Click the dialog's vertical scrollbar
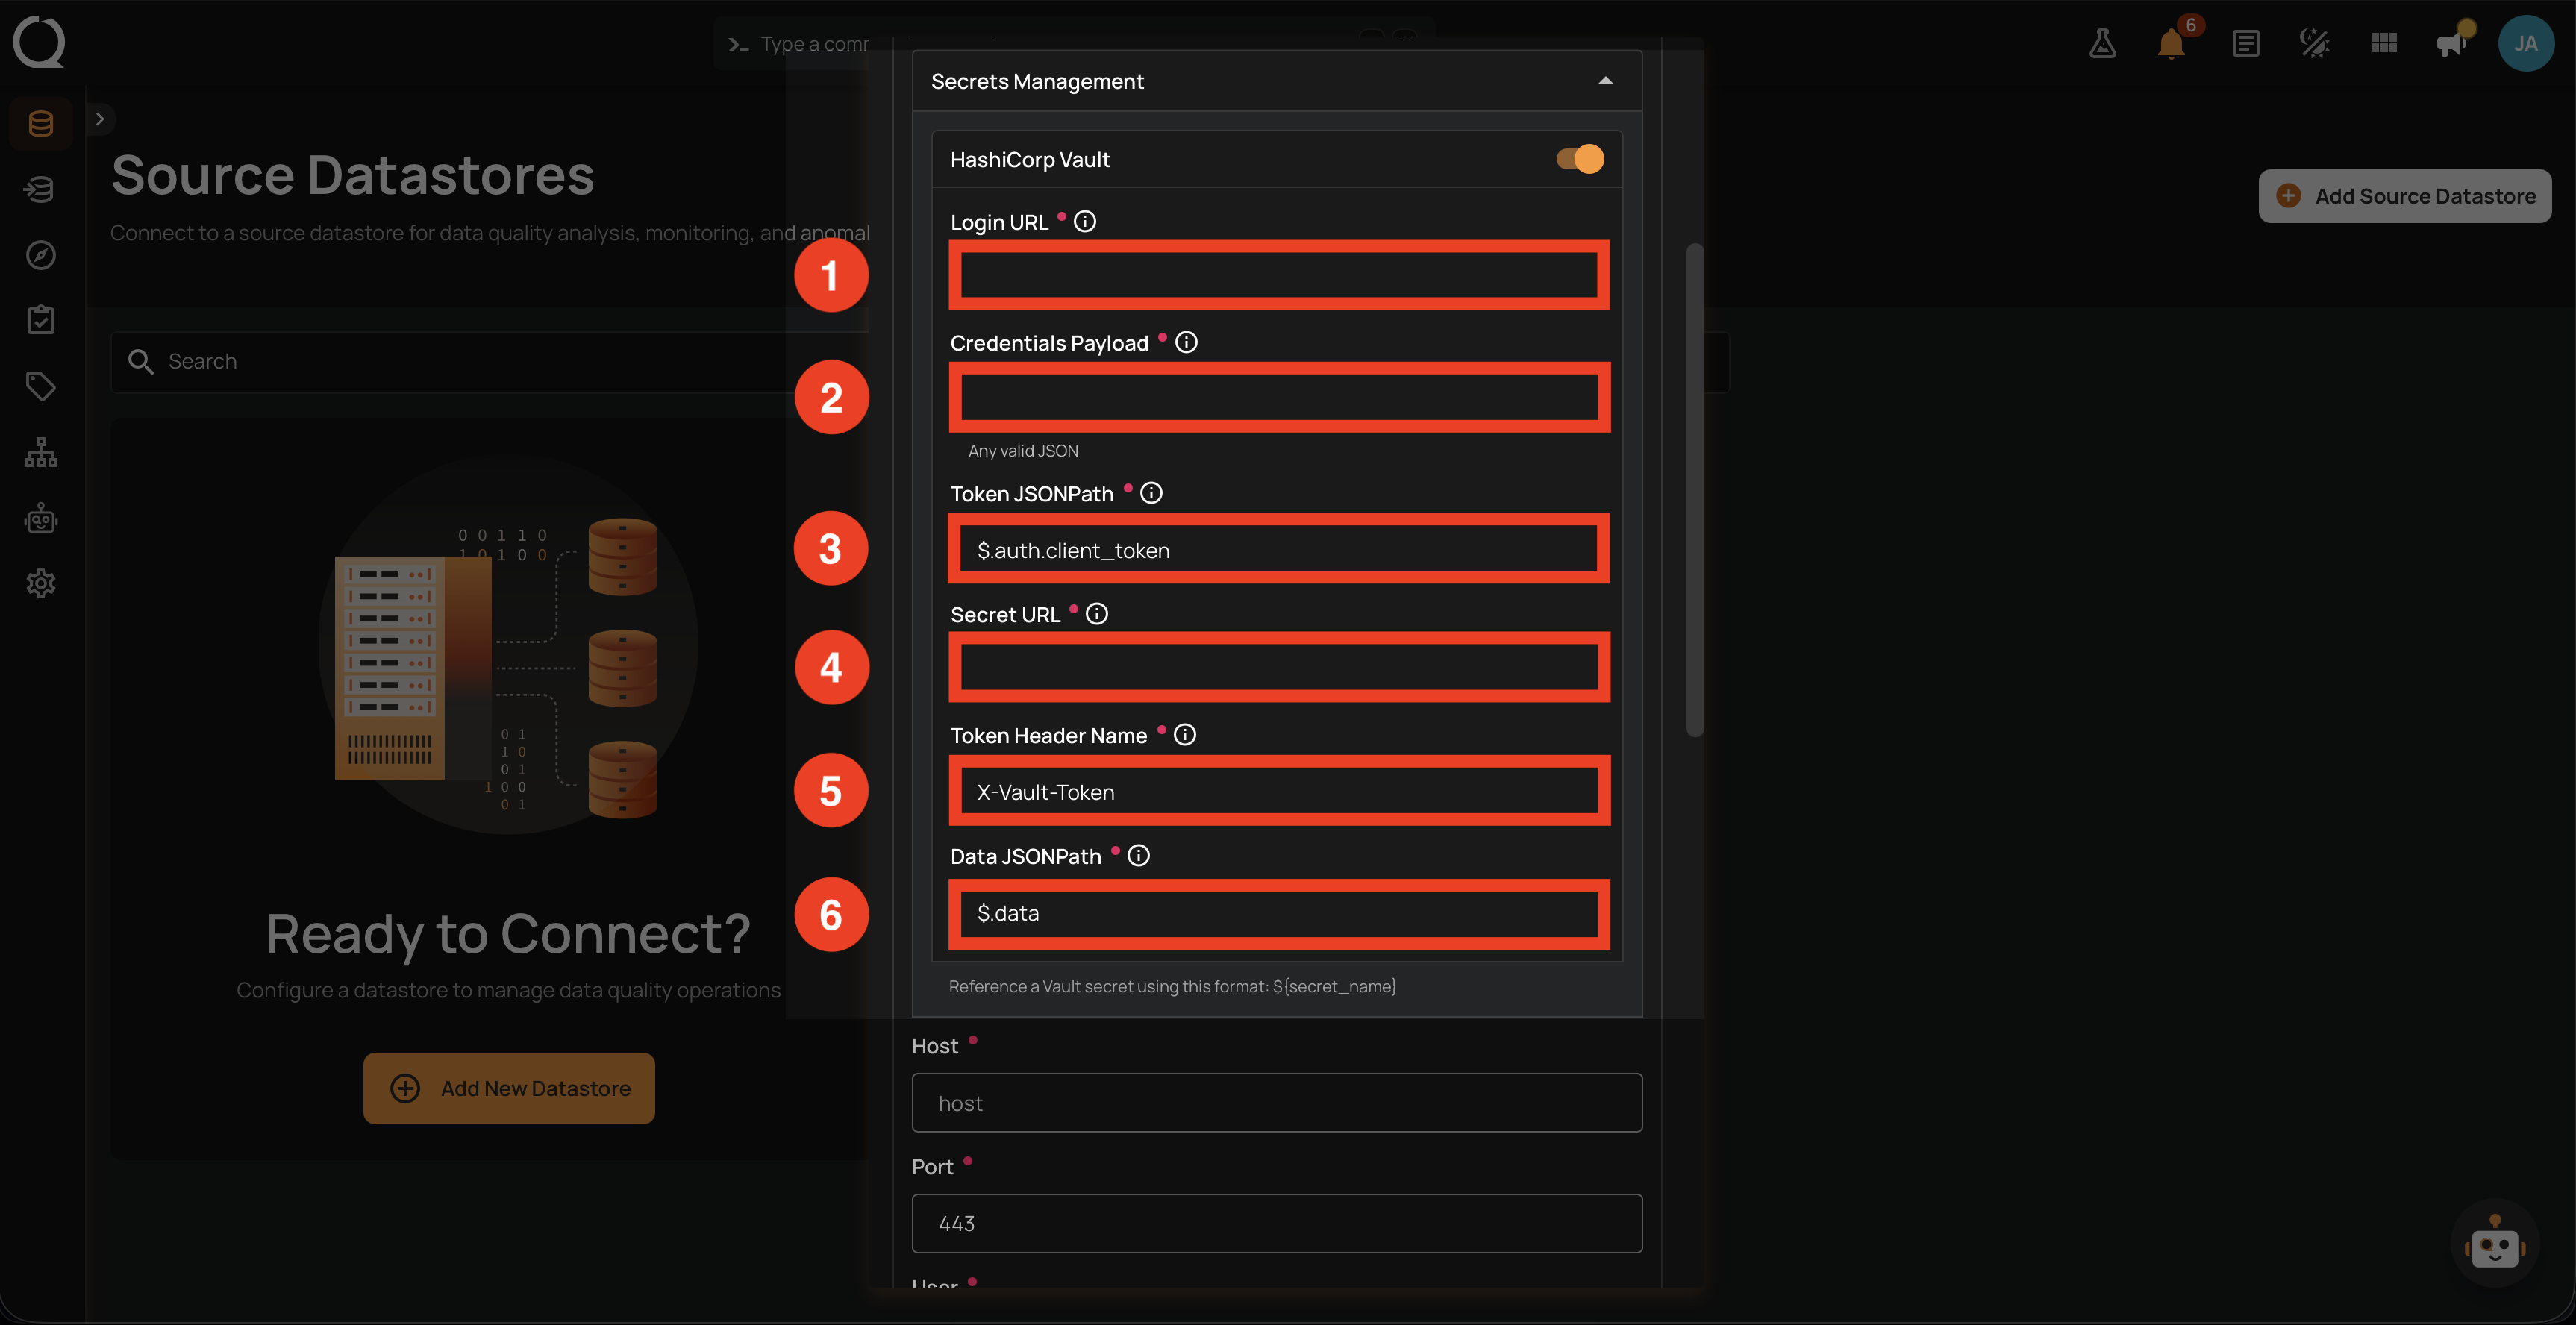This screenshot has height=1325, width=2576. [1694, 490]
